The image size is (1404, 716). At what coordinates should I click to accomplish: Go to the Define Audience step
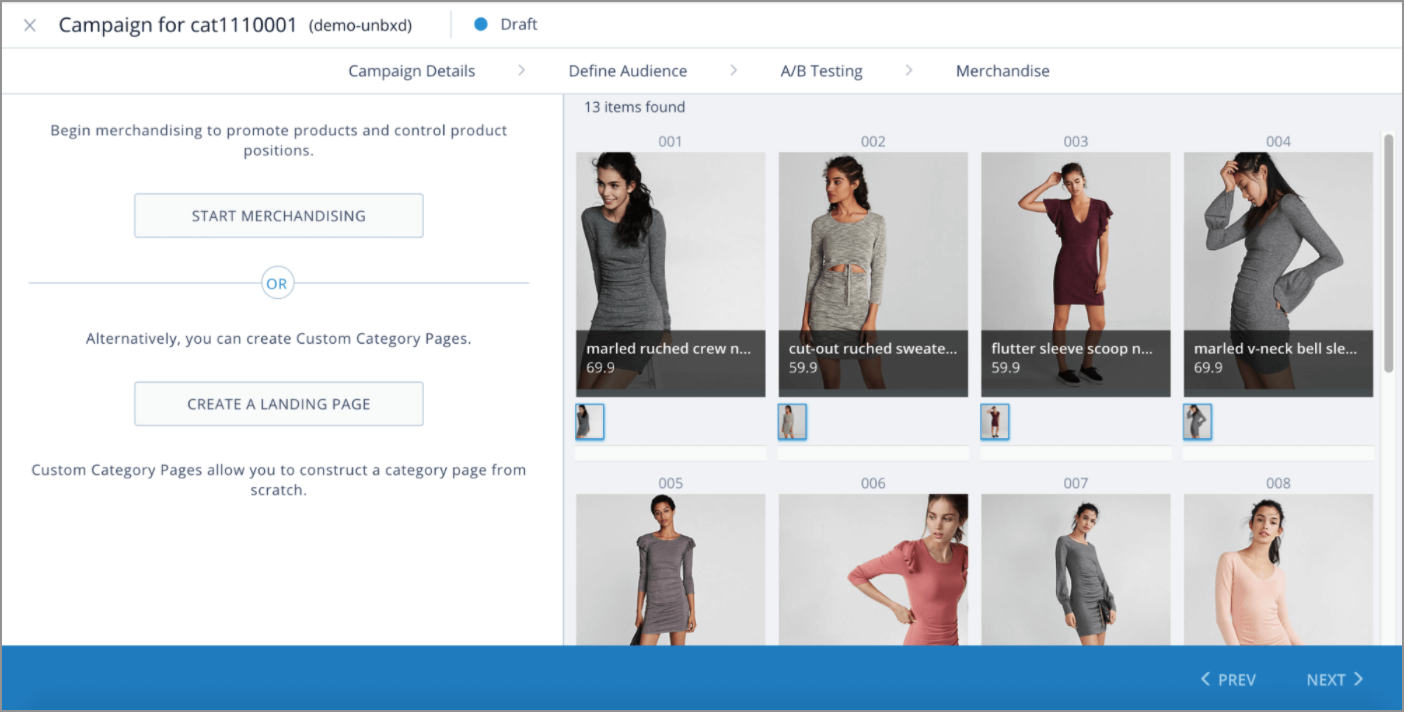pos(628,71)
